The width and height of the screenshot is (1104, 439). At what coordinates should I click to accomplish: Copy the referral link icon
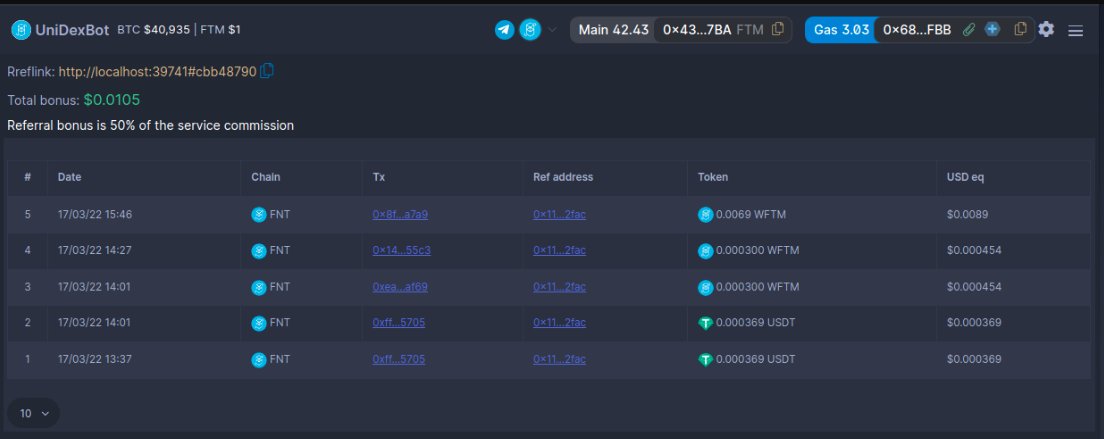(x=267, y=71)
